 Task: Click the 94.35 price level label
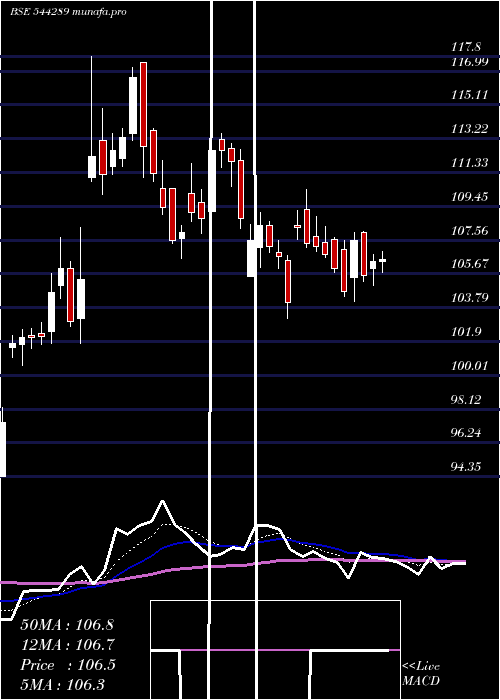pyautogui.click(x=466, y=467)
